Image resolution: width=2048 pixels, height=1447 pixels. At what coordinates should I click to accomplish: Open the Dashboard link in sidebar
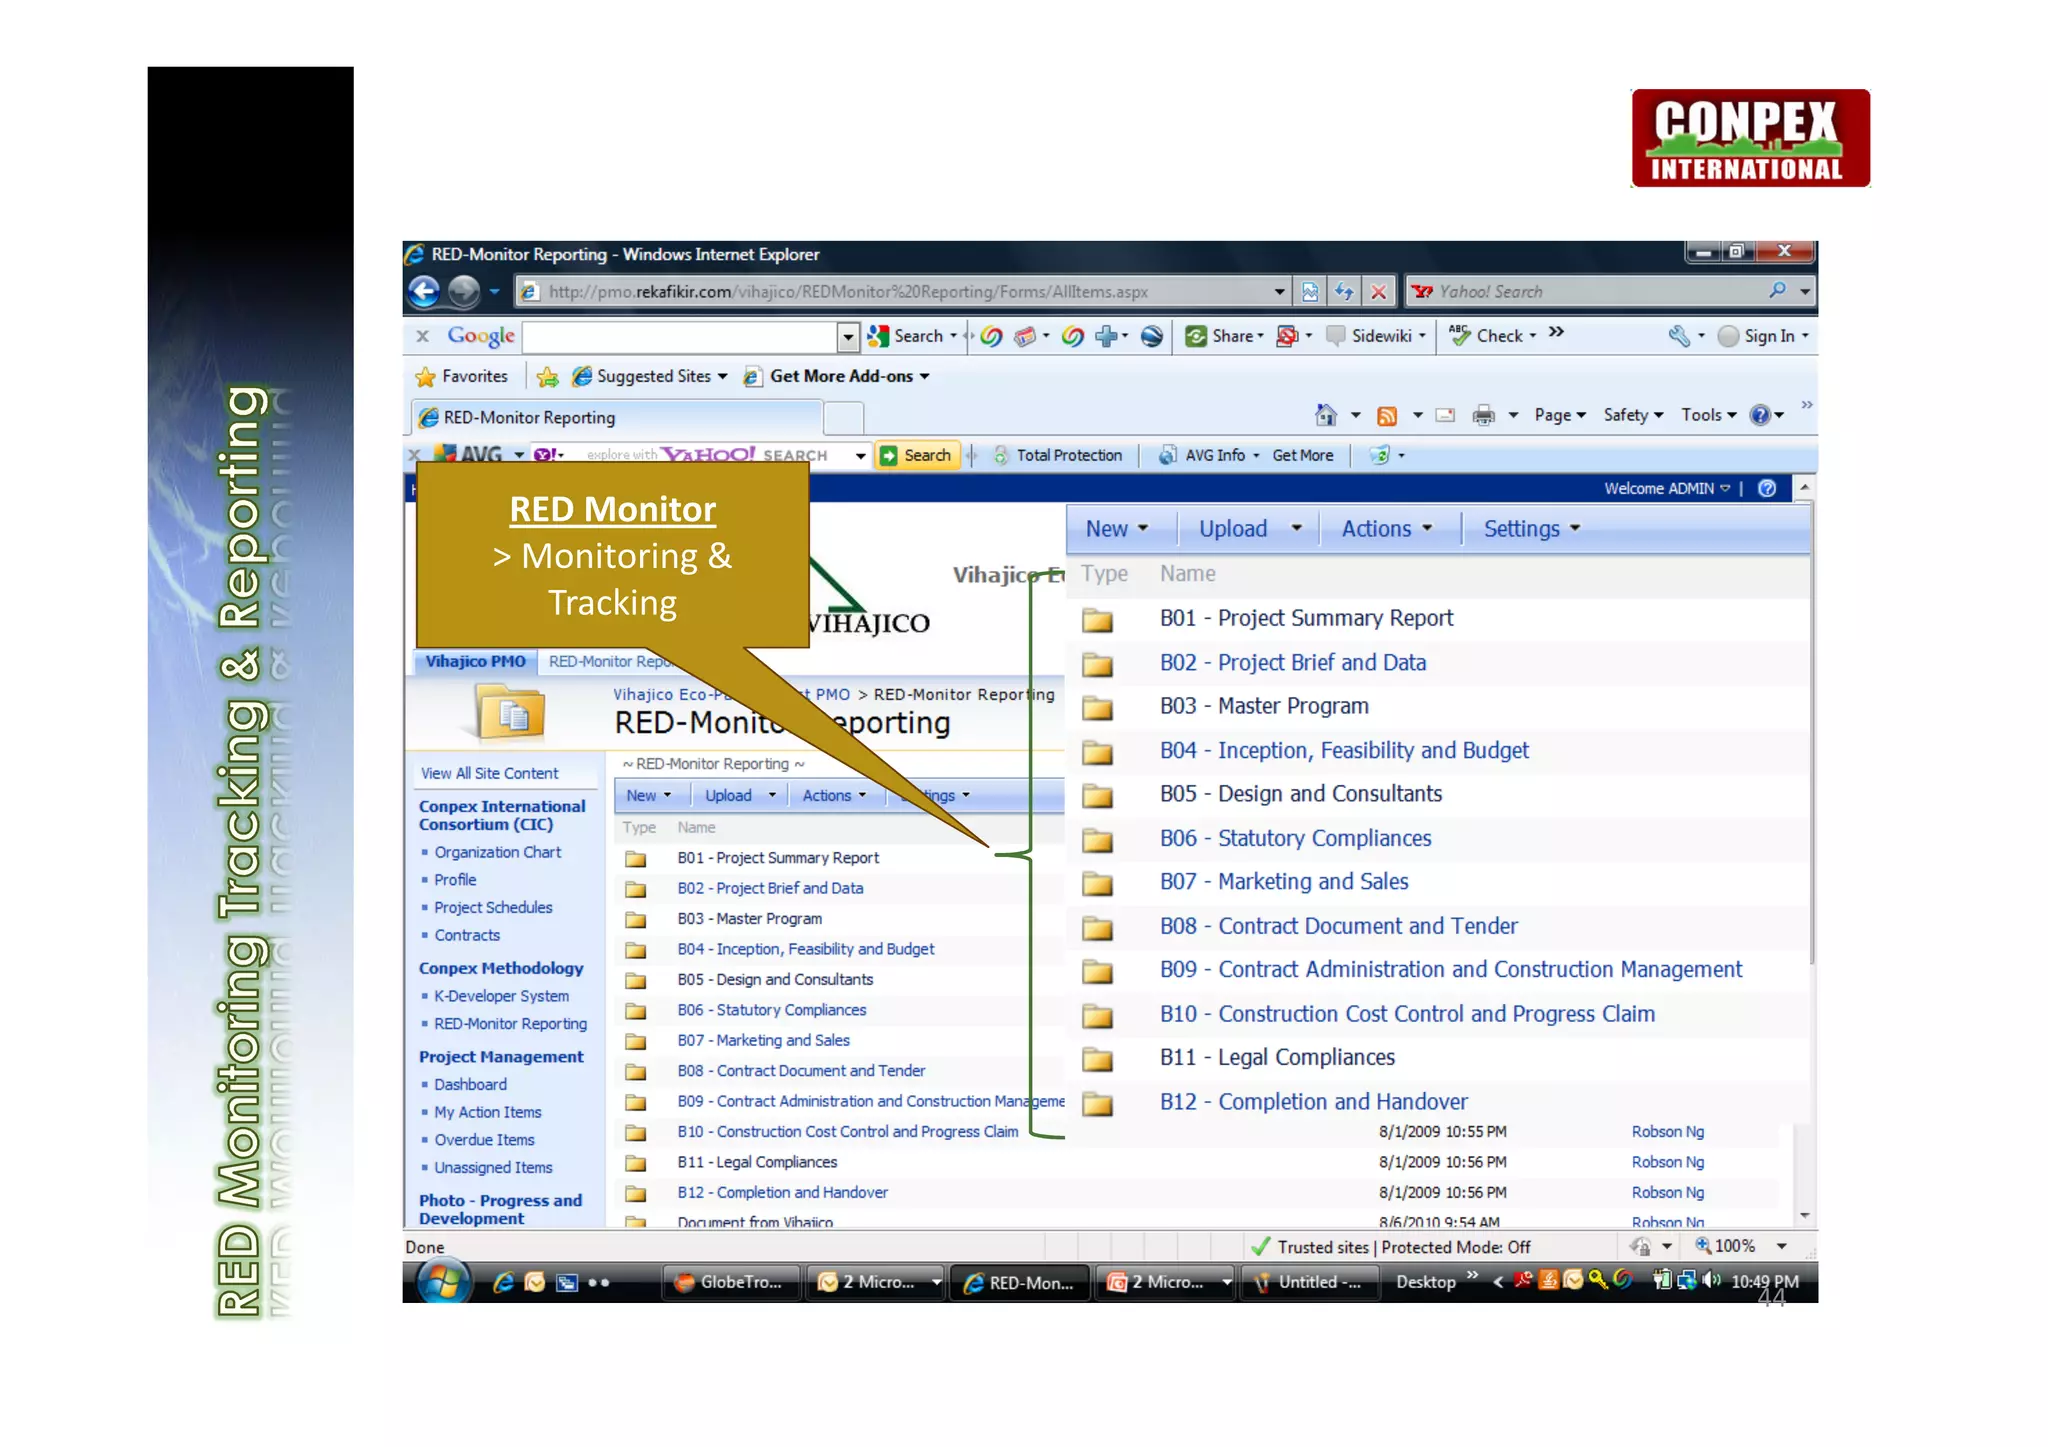470,1084
